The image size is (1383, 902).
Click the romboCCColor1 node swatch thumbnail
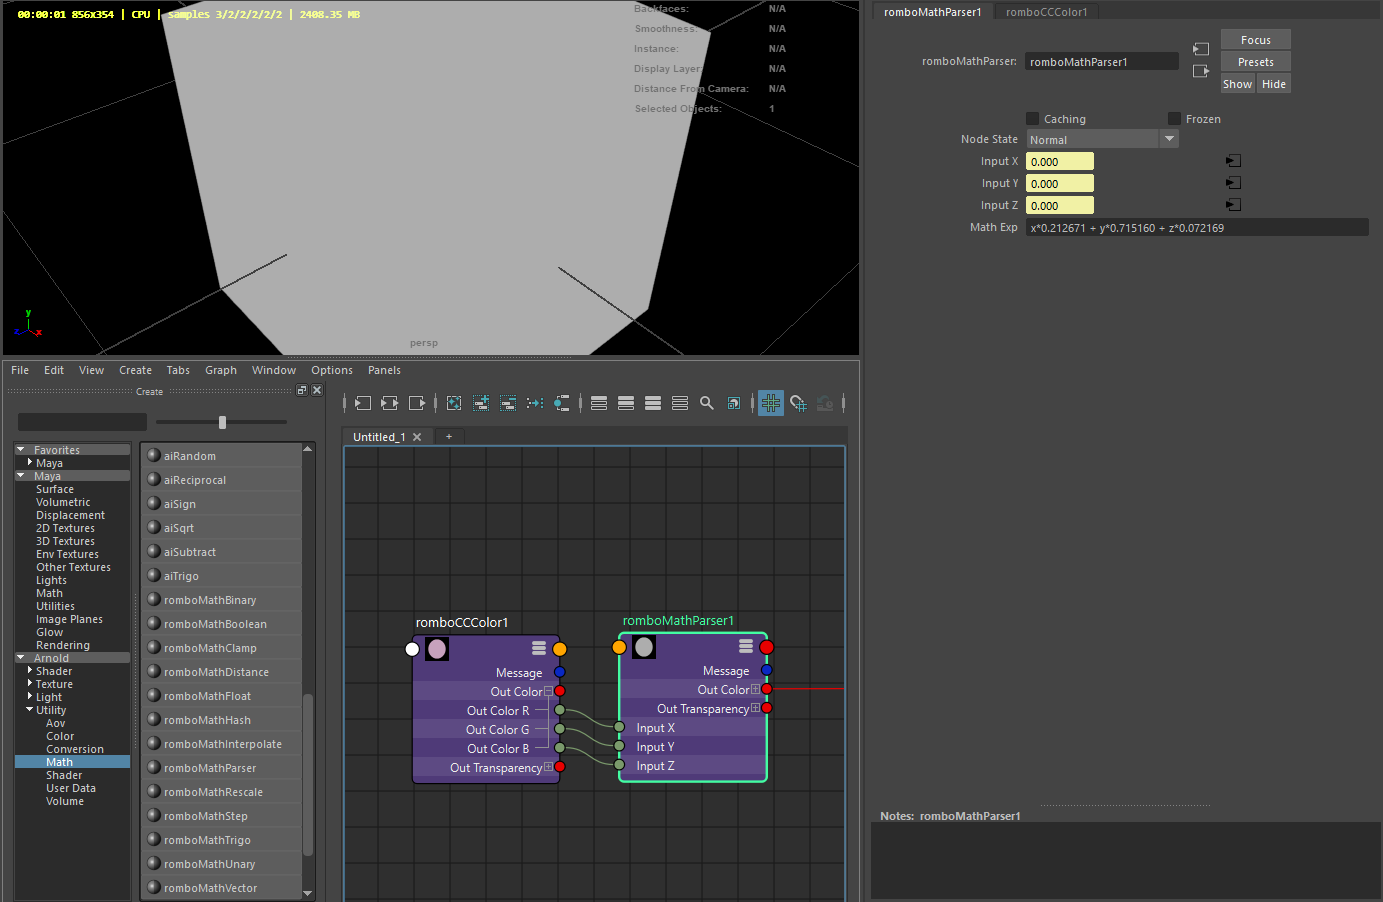coord(437,649)
